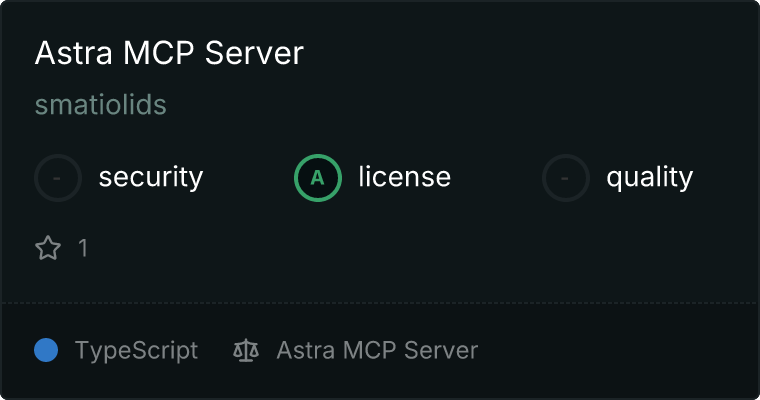Select the TypeScript language label
This screenshot has height=400, width=760.
pyautogui.click(x=136, y=351)
